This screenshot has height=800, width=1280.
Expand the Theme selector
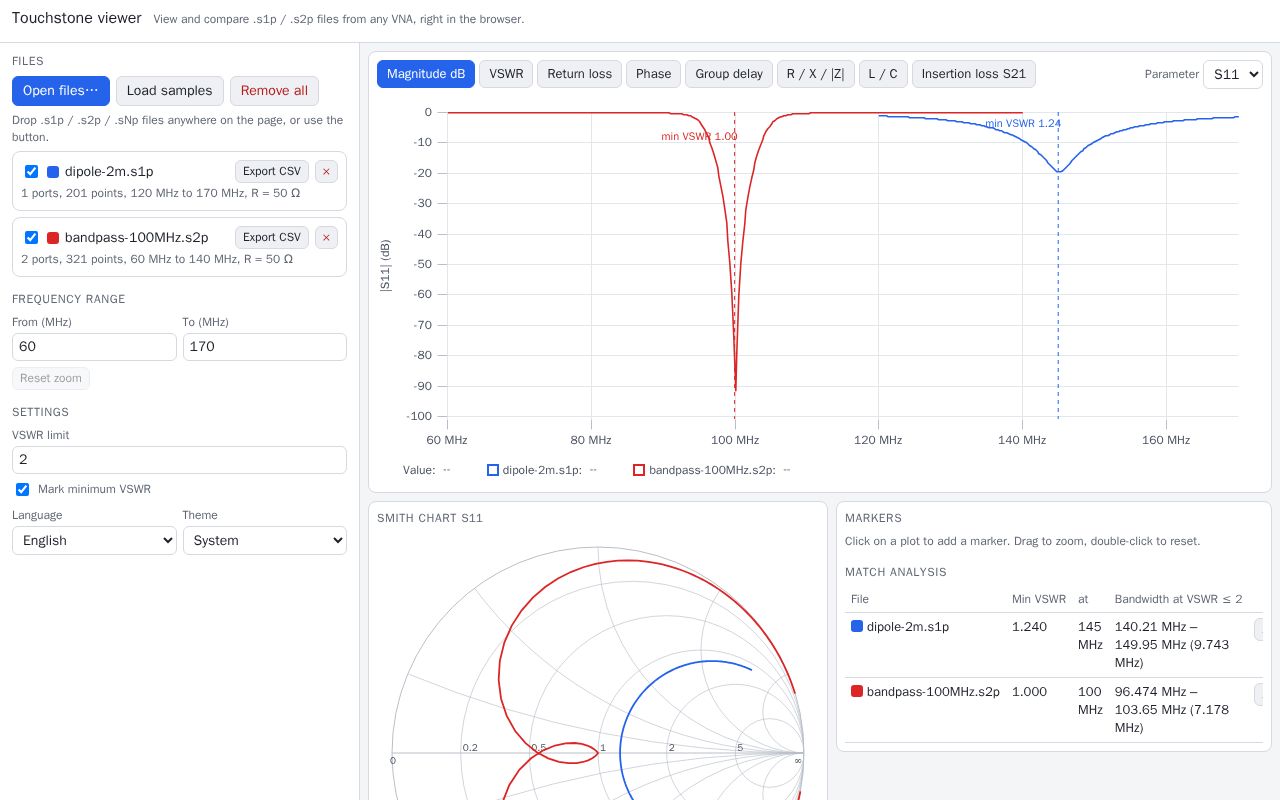pos(265,540)
